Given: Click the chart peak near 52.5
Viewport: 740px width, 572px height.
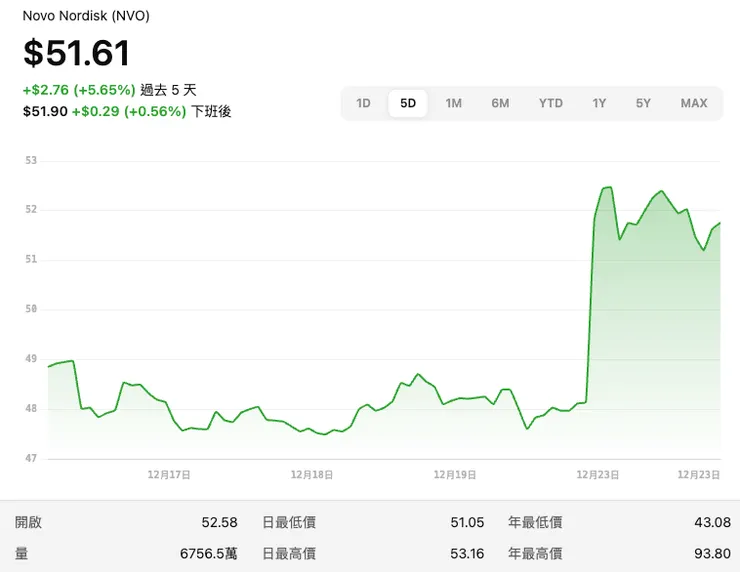Looking at the screenshot, I should click(608, 187).
